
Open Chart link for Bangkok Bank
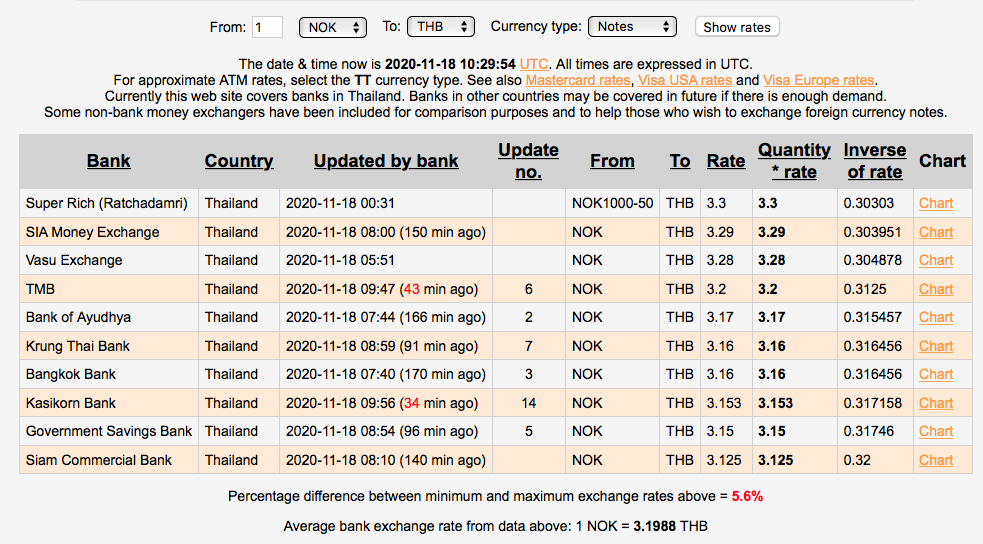(936, 374)
